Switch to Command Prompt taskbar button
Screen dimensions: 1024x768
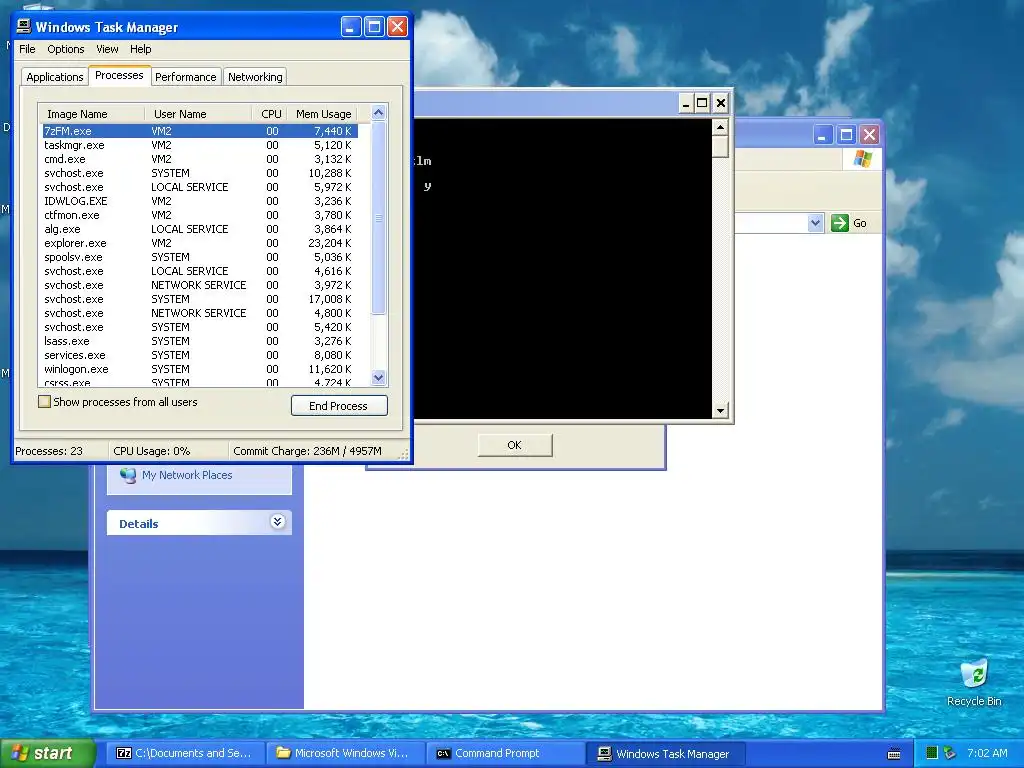click(506, 753)
